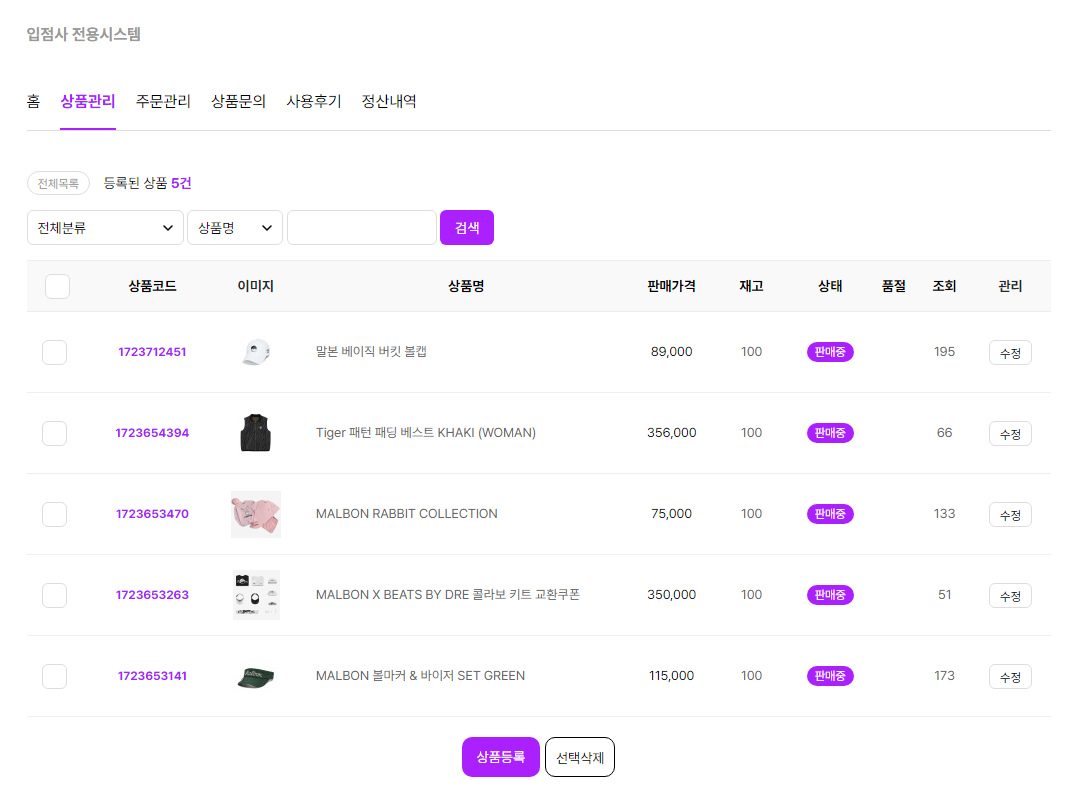This screenshot has width=1080, height=803.
Task: Click 수정 for product 1723653141
Action: (1010, 677)
